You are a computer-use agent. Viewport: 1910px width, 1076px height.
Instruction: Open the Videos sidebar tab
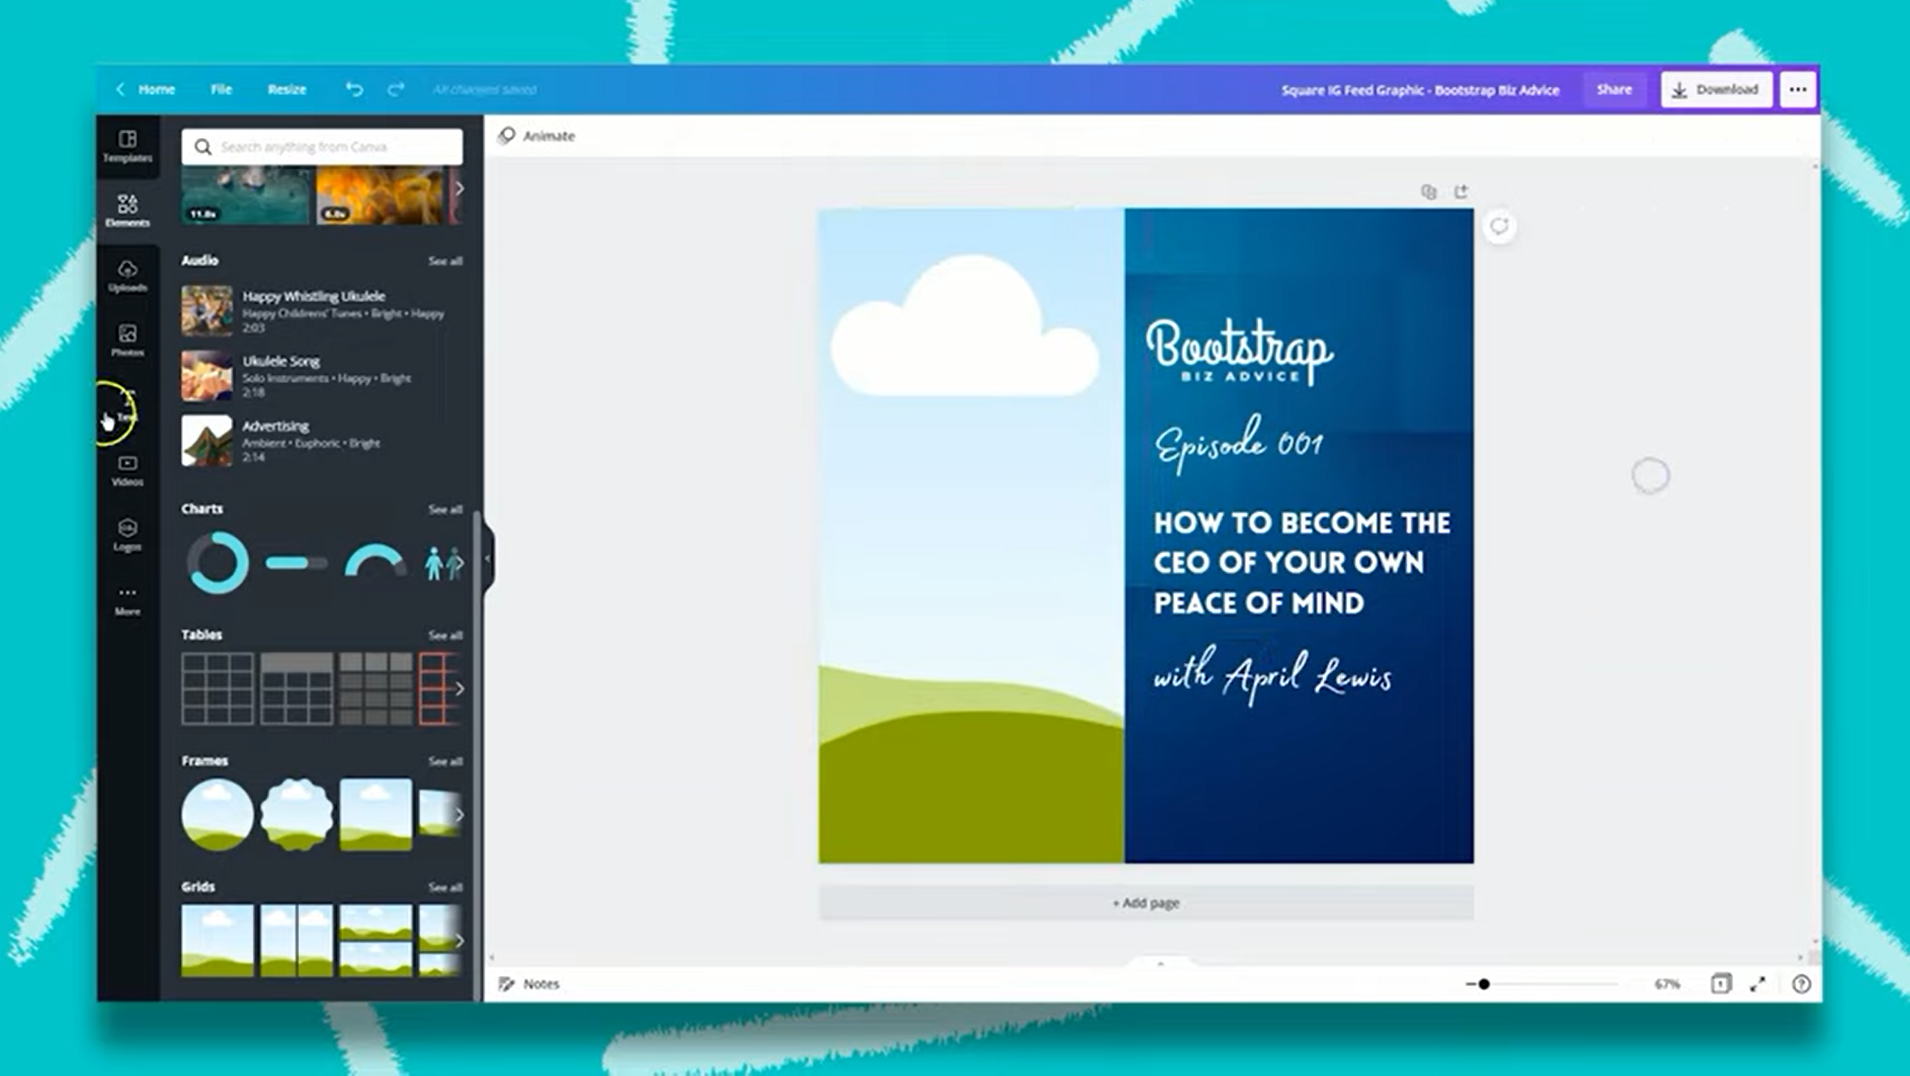(128, 470)
